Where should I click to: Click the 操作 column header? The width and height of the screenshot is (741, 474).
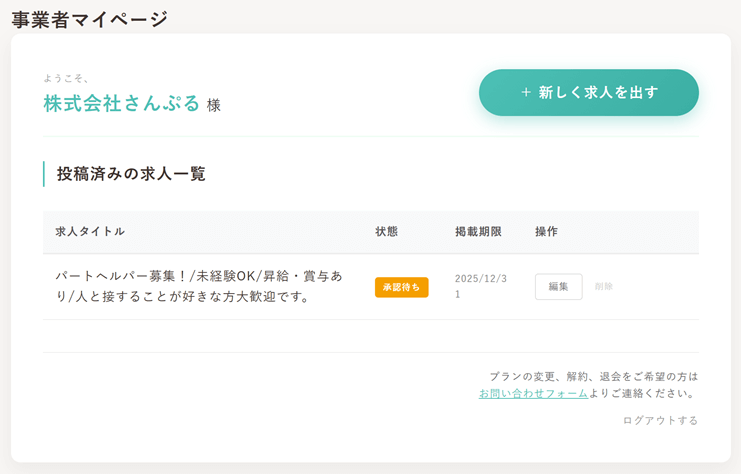pyautogui.click(x=546, y=232)
